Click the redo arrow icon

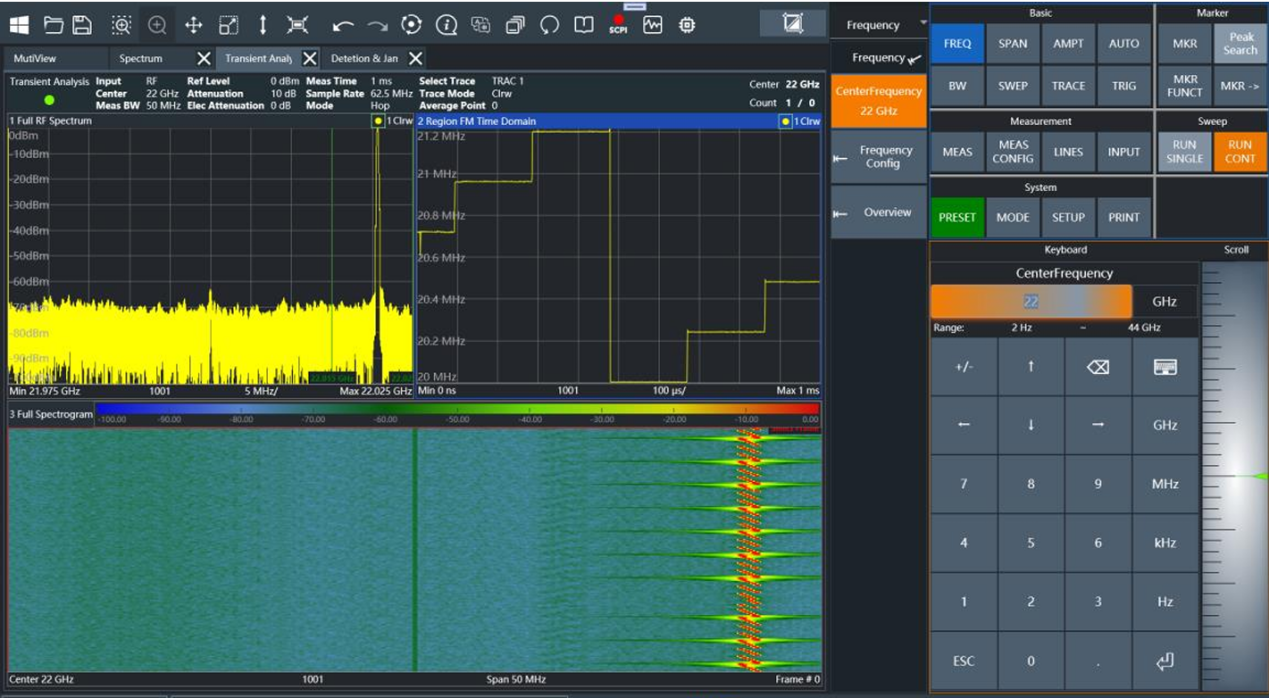(x=377, y=26)
